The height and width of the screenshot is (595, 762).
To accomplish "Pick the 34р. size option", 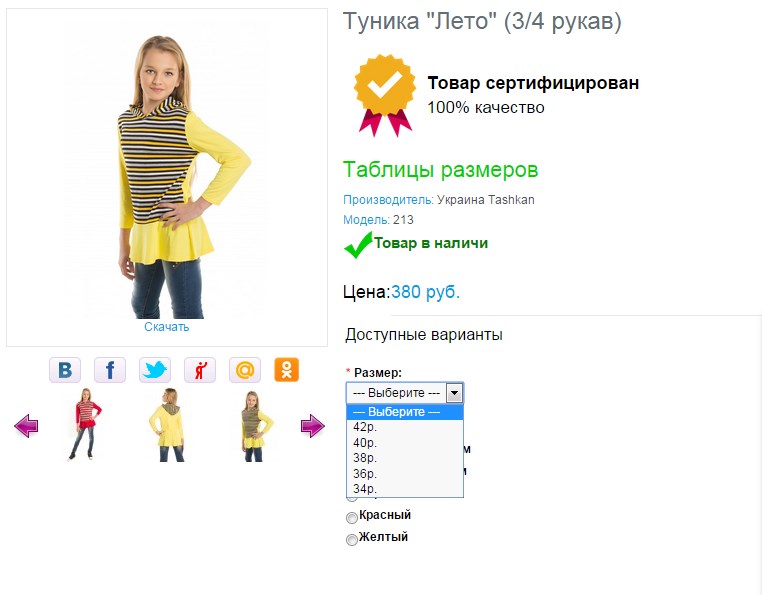I will 405,489.
